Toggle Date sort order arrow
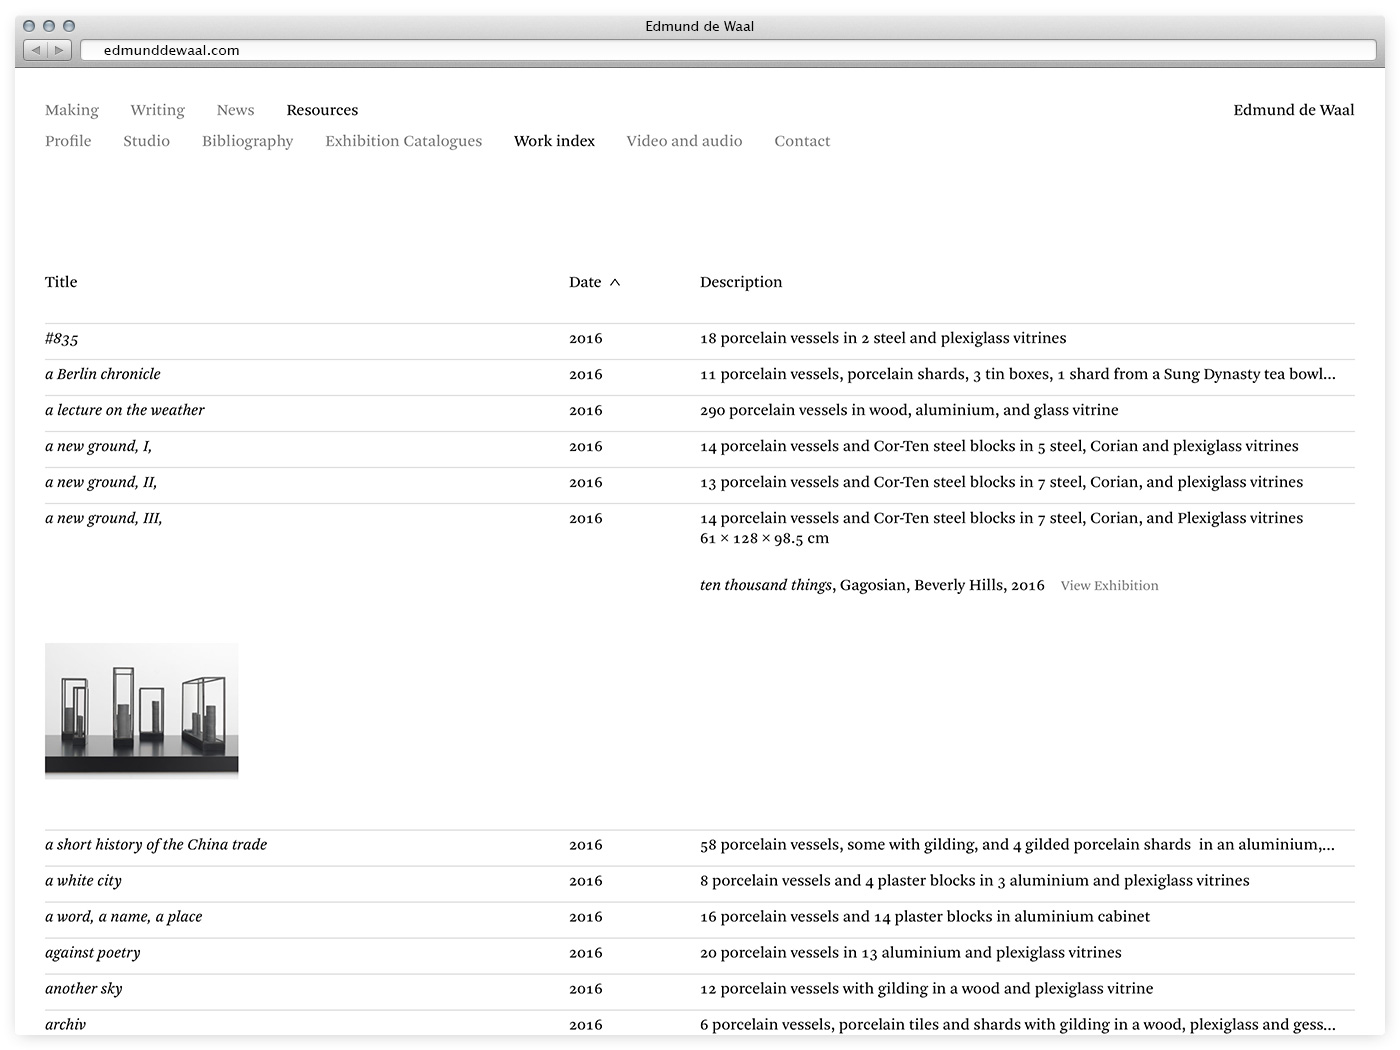 (615, 283)
